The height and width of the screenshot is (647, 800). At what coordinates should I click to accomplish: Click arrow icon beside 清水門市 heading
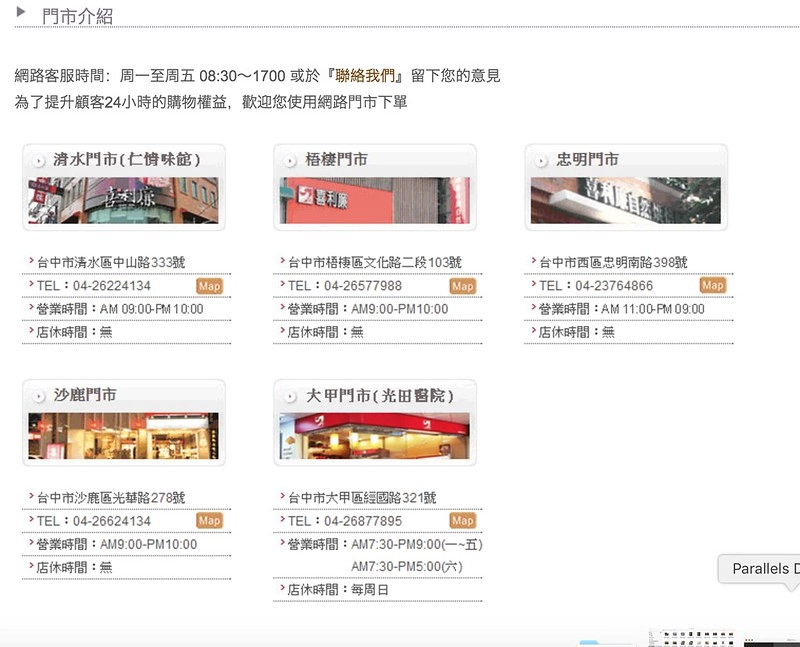click(39, 160)
